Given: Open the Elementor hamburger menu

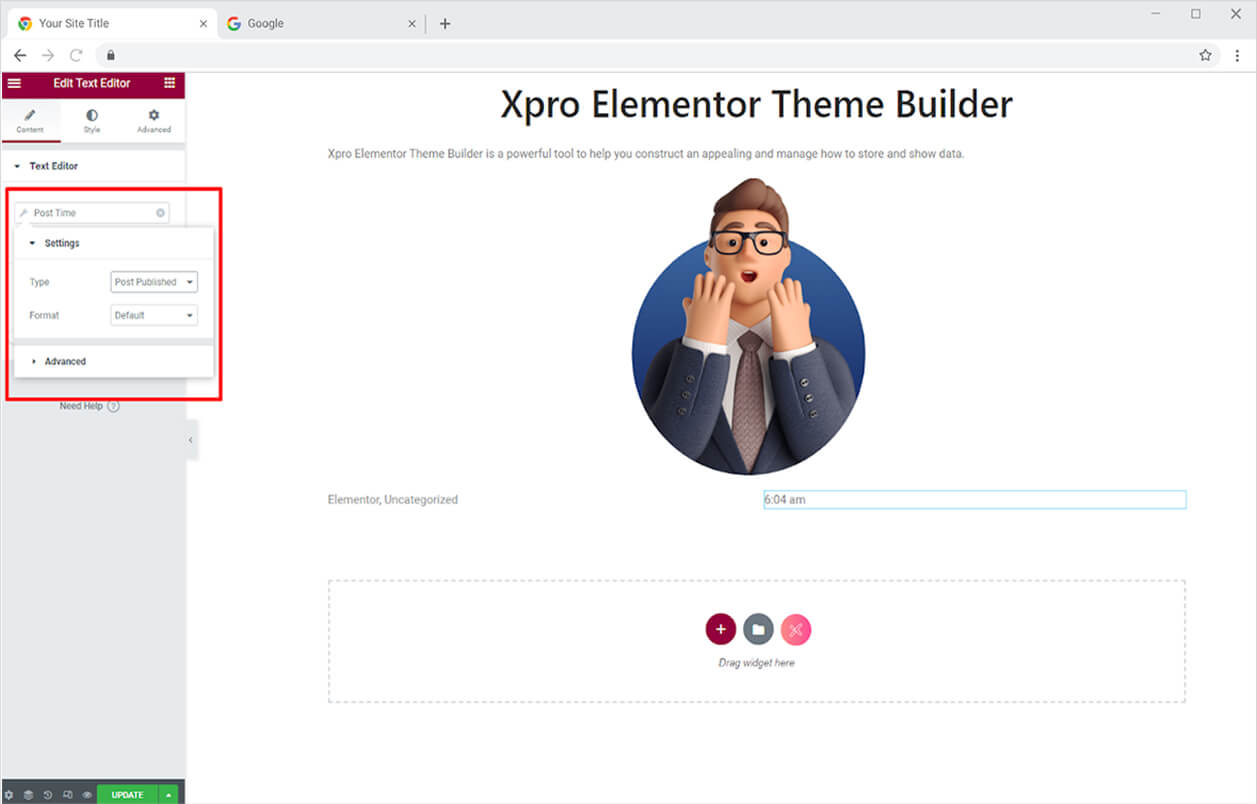Looking at the screenshot, I should click(x=14, y=83).
